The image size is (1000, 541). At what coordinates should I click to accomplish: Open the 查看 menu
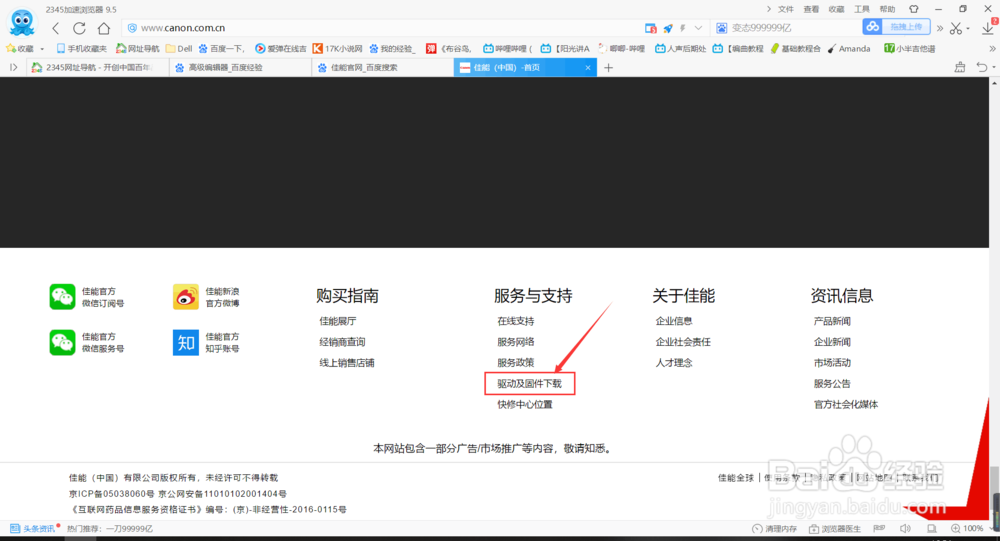(811, 9)
